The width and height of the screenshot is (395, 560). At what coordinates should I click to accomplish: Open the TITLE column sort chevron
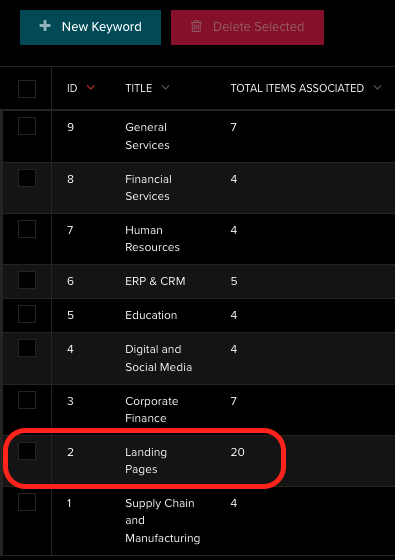165,87
